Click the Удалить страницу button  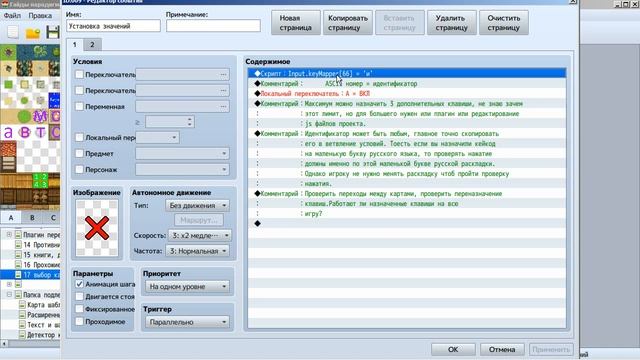tap(451, 23)
